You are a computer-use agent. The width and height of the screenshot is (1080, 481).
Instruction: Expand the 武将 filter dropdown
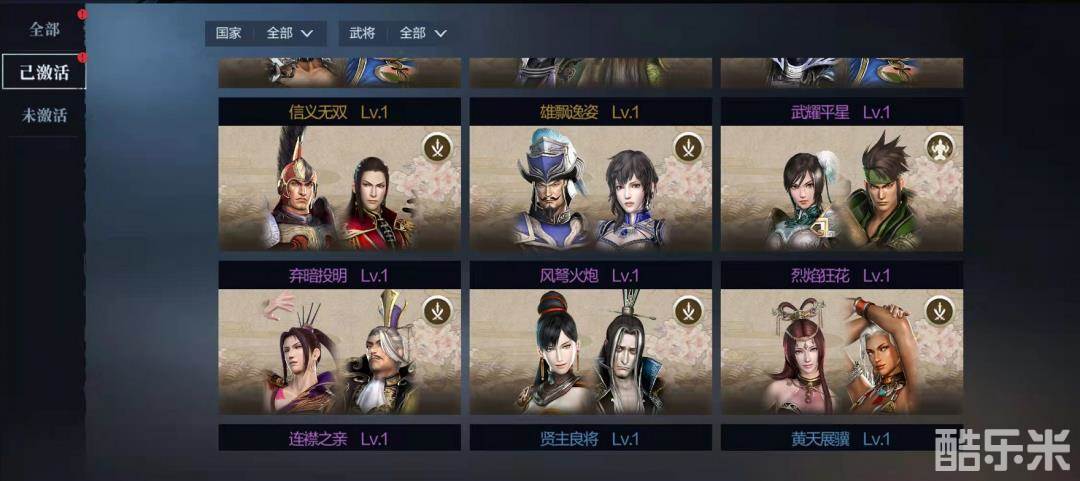pos(399,33)
